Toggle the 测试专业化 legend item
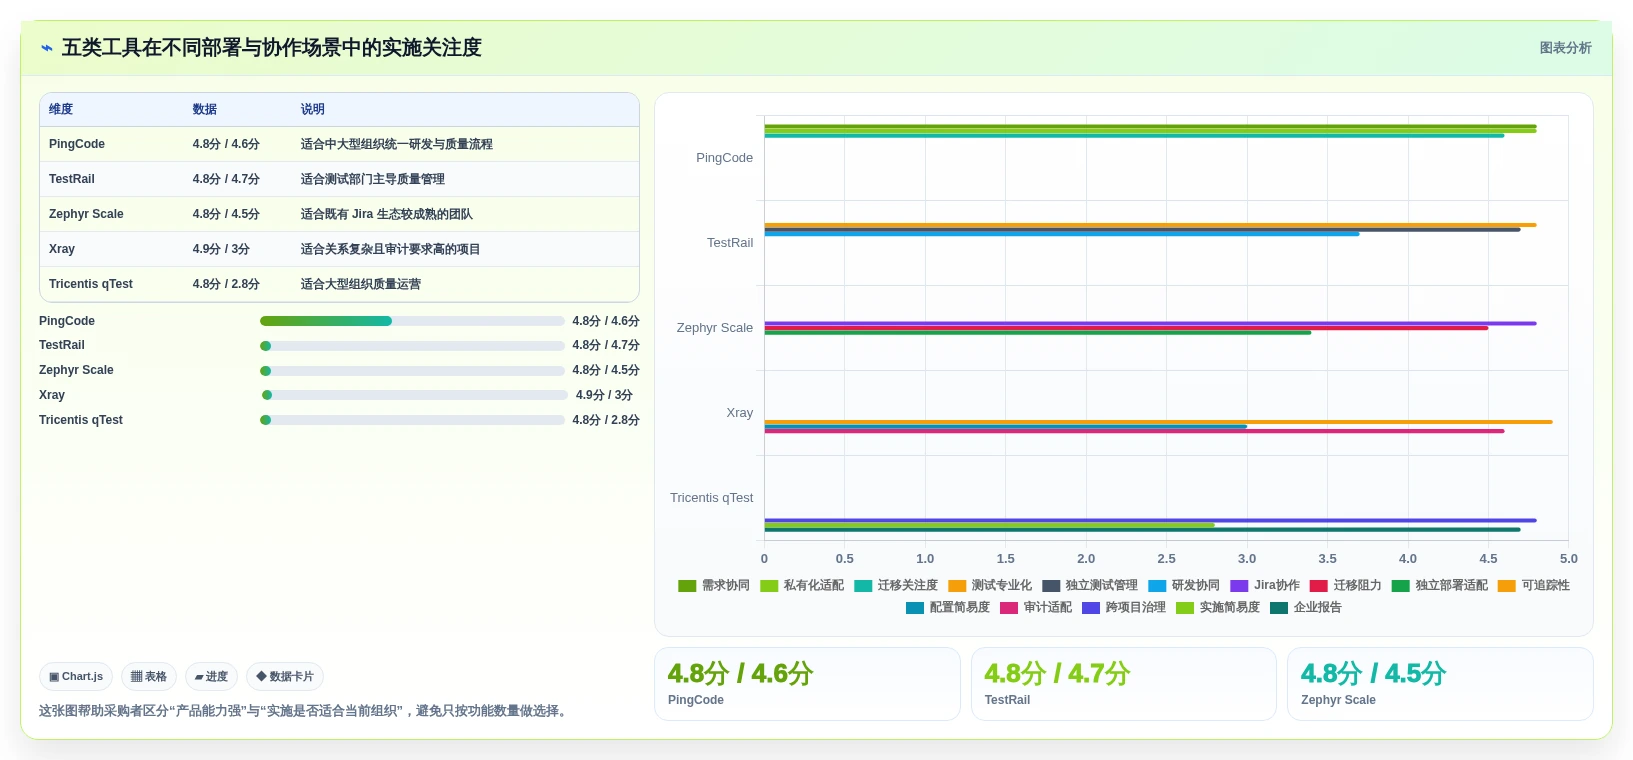The height and width of the screenshot is (760, 1633). pos(990,586)
